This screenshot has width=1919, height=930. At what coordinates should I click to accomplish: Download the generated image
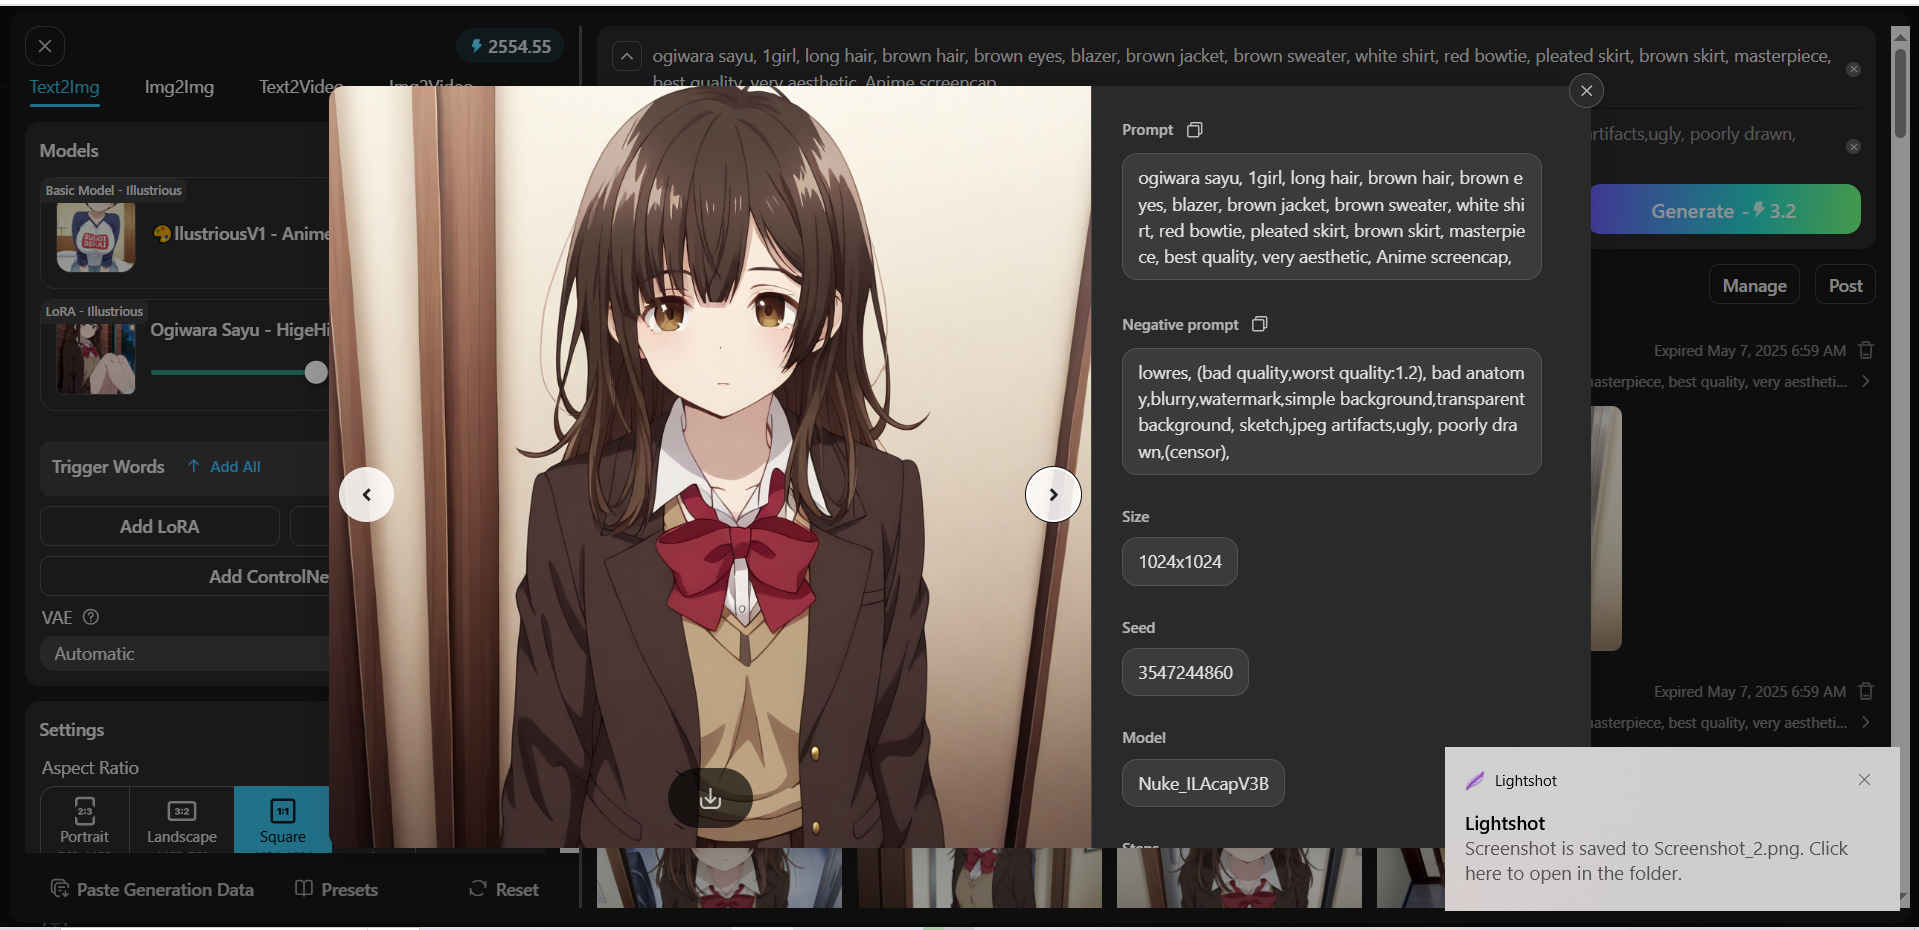[x=710, y=798]
